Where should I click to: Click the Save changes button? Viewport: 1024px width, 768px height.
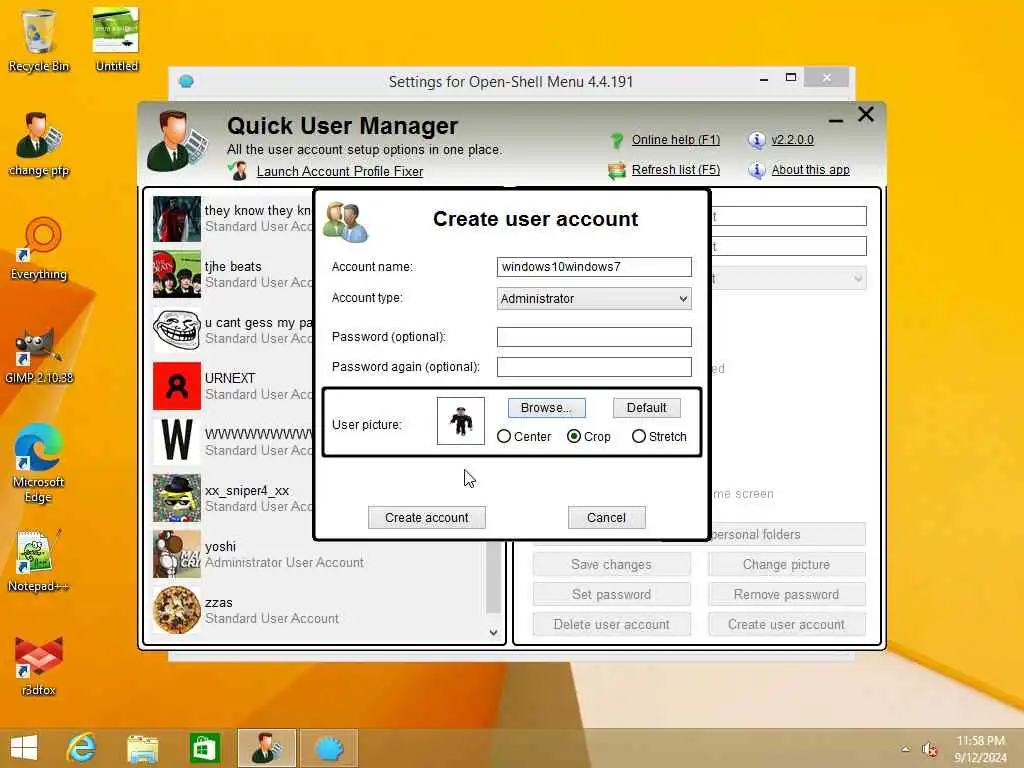(611, 564)
